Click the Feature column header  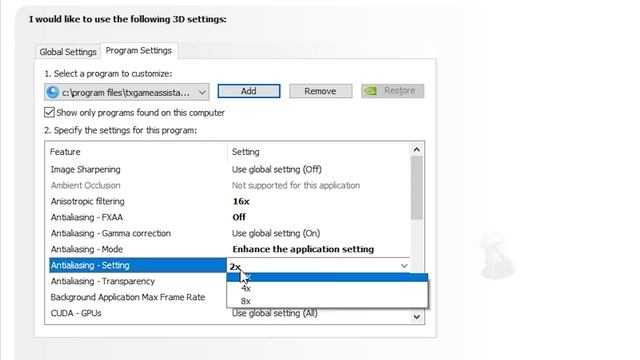pyautogui.click(x=65, y=152)
